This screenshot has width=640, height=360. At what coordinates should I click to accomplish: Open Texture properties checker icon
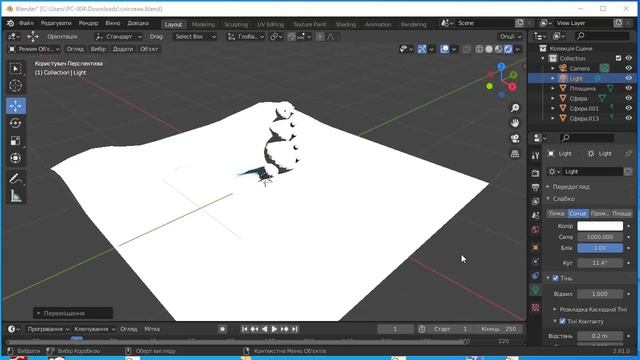pyautogui.click(x=536, y=307)
